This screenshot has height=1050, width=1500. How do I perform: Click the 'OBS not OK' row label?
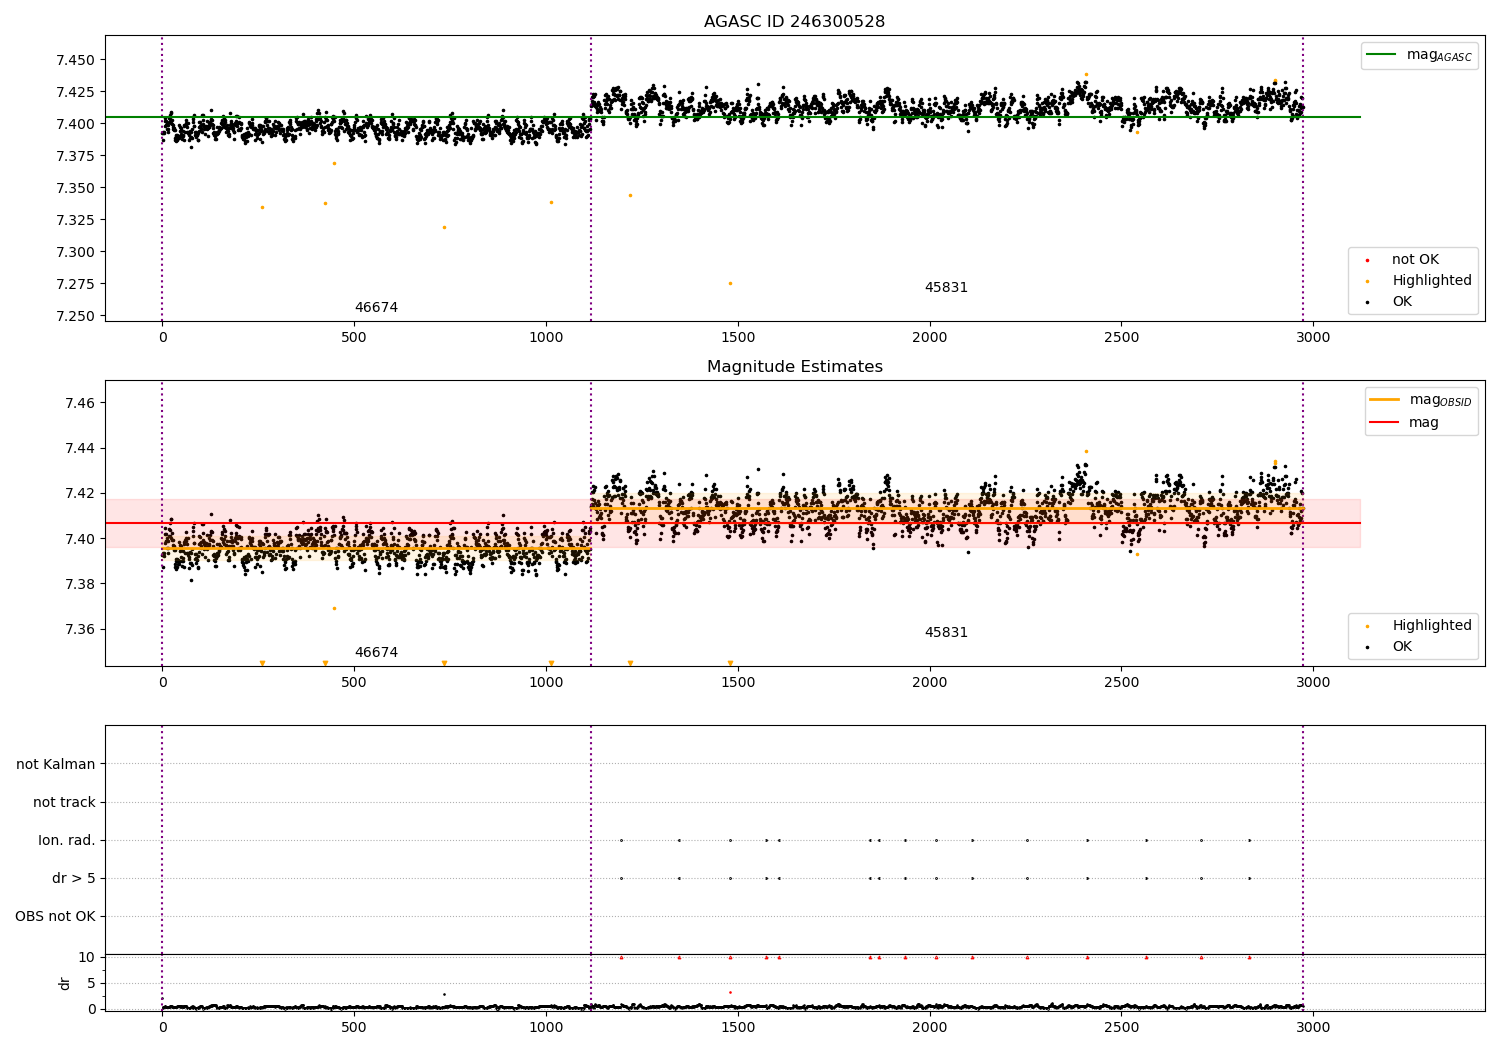pyautogui.click(x=55, y=917)
